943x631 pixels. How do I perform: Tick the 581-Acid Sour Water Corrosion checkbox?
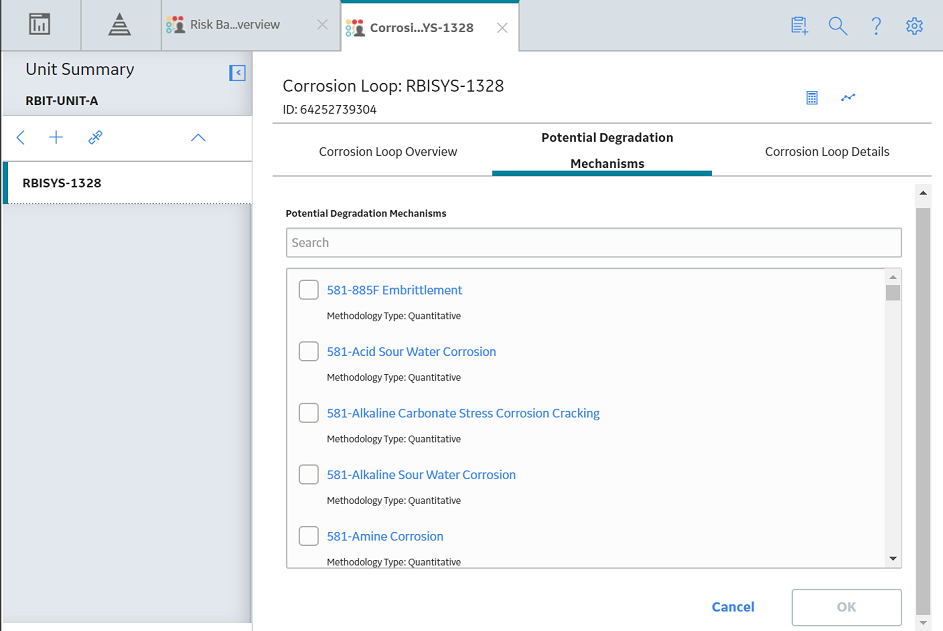pyautogui.click(x=309, y=351)
